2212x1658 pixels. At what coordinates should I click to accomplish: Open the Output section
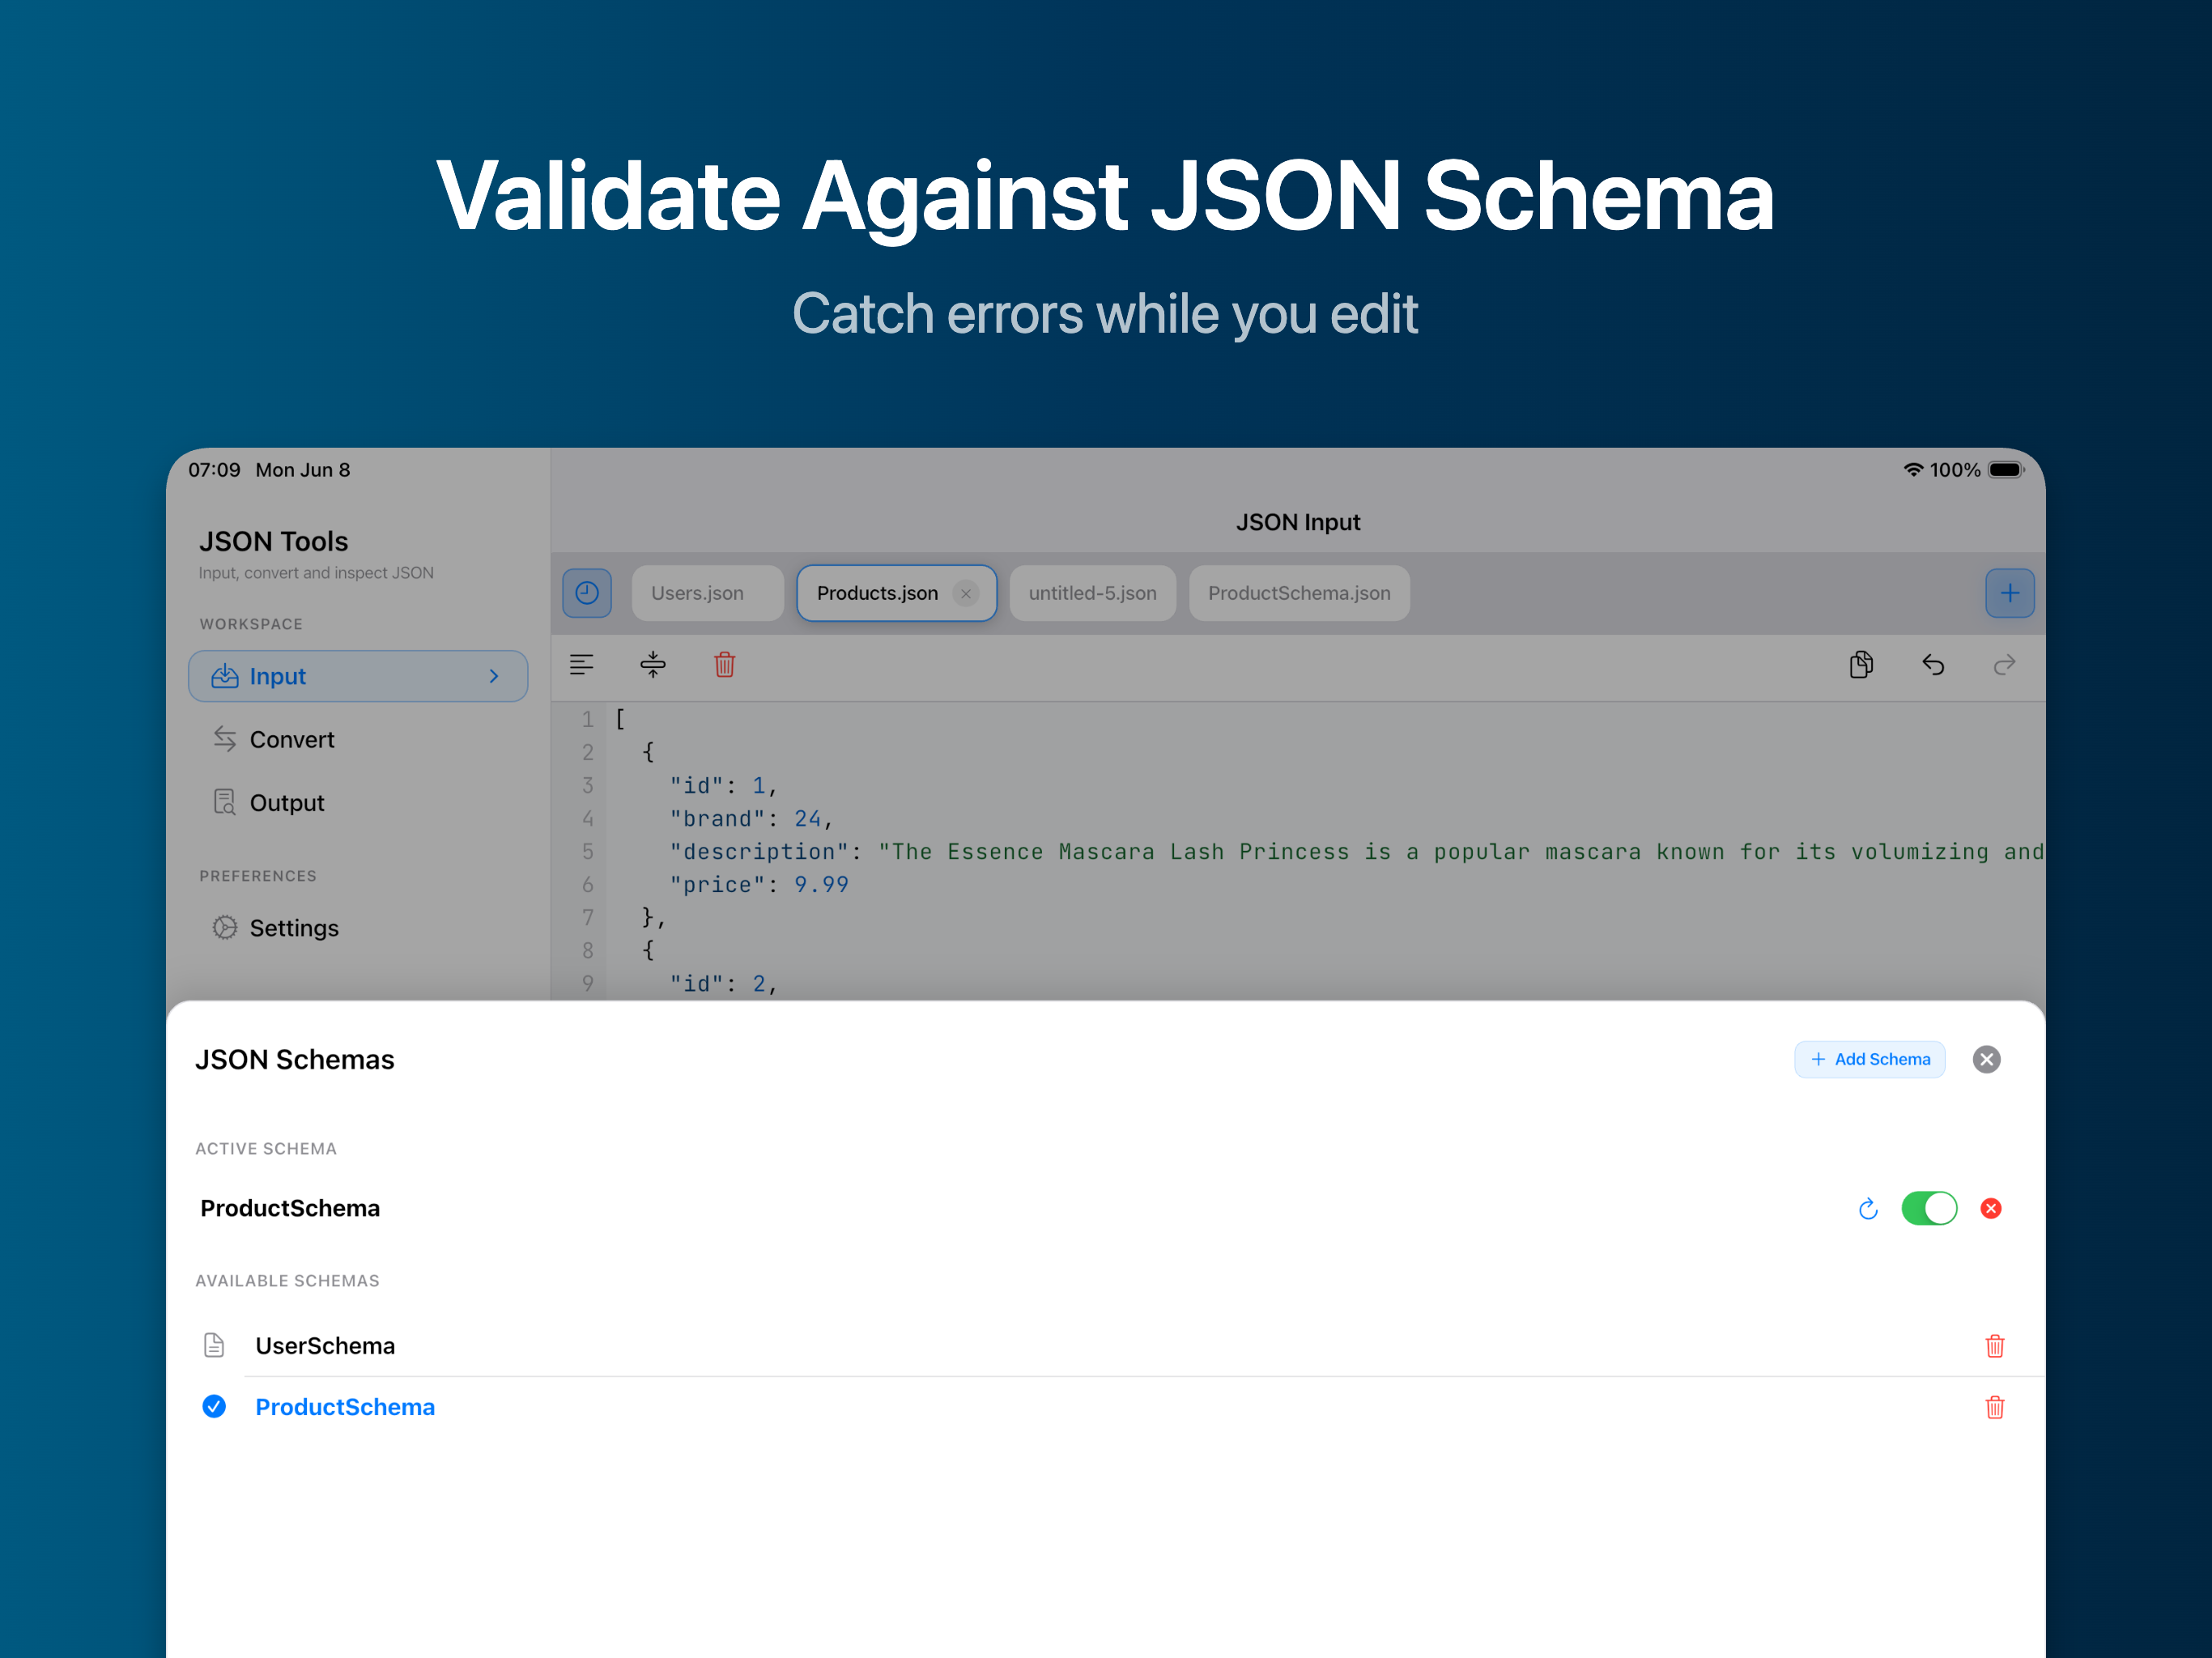(x=358, y=803)
